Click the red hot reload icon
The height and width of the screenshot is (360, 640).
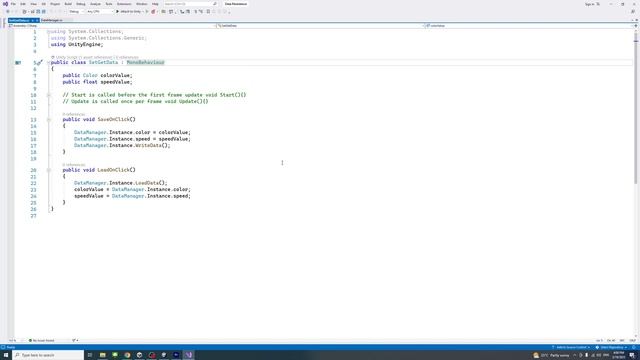pyautogui.click(x=153, y=12)
